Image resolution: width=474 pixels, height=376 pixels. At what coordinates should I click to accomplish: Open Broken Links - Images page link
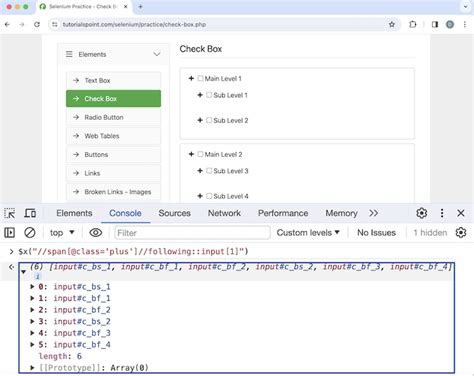[x=113, y=192]
